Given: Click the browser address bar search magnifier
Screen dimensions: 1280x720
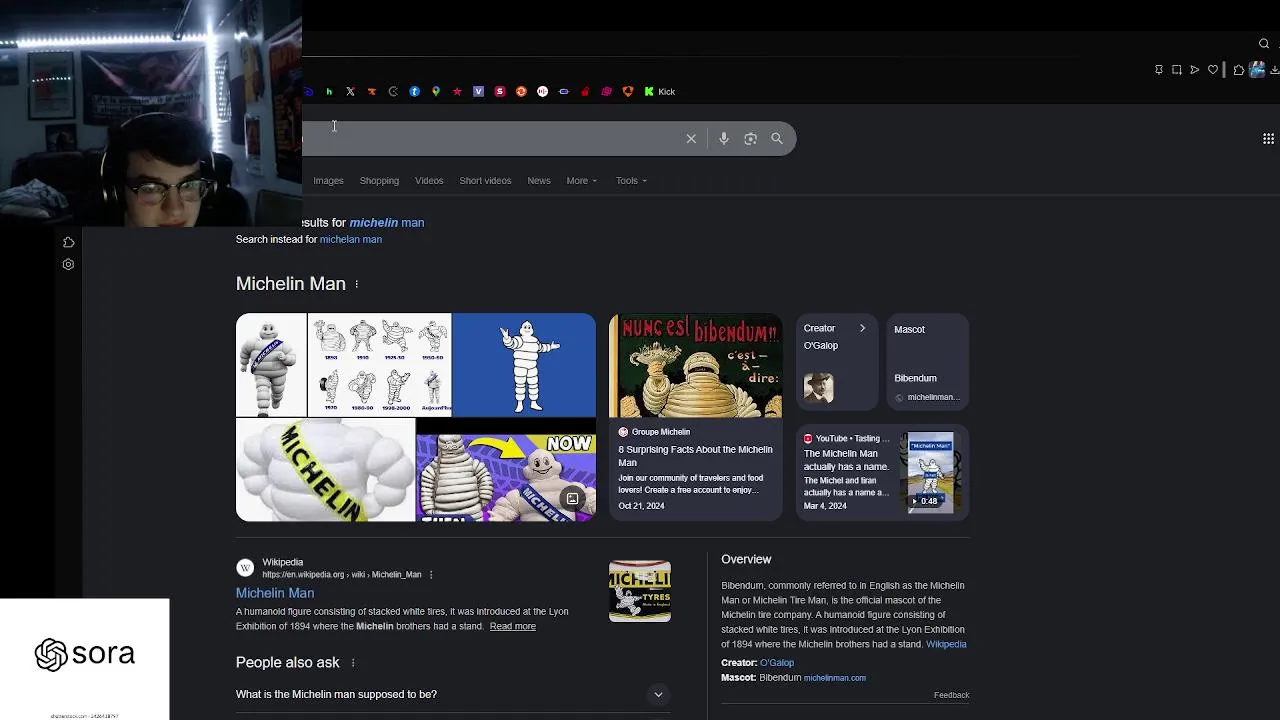Looking at the screenshot, I should 1264,44.
